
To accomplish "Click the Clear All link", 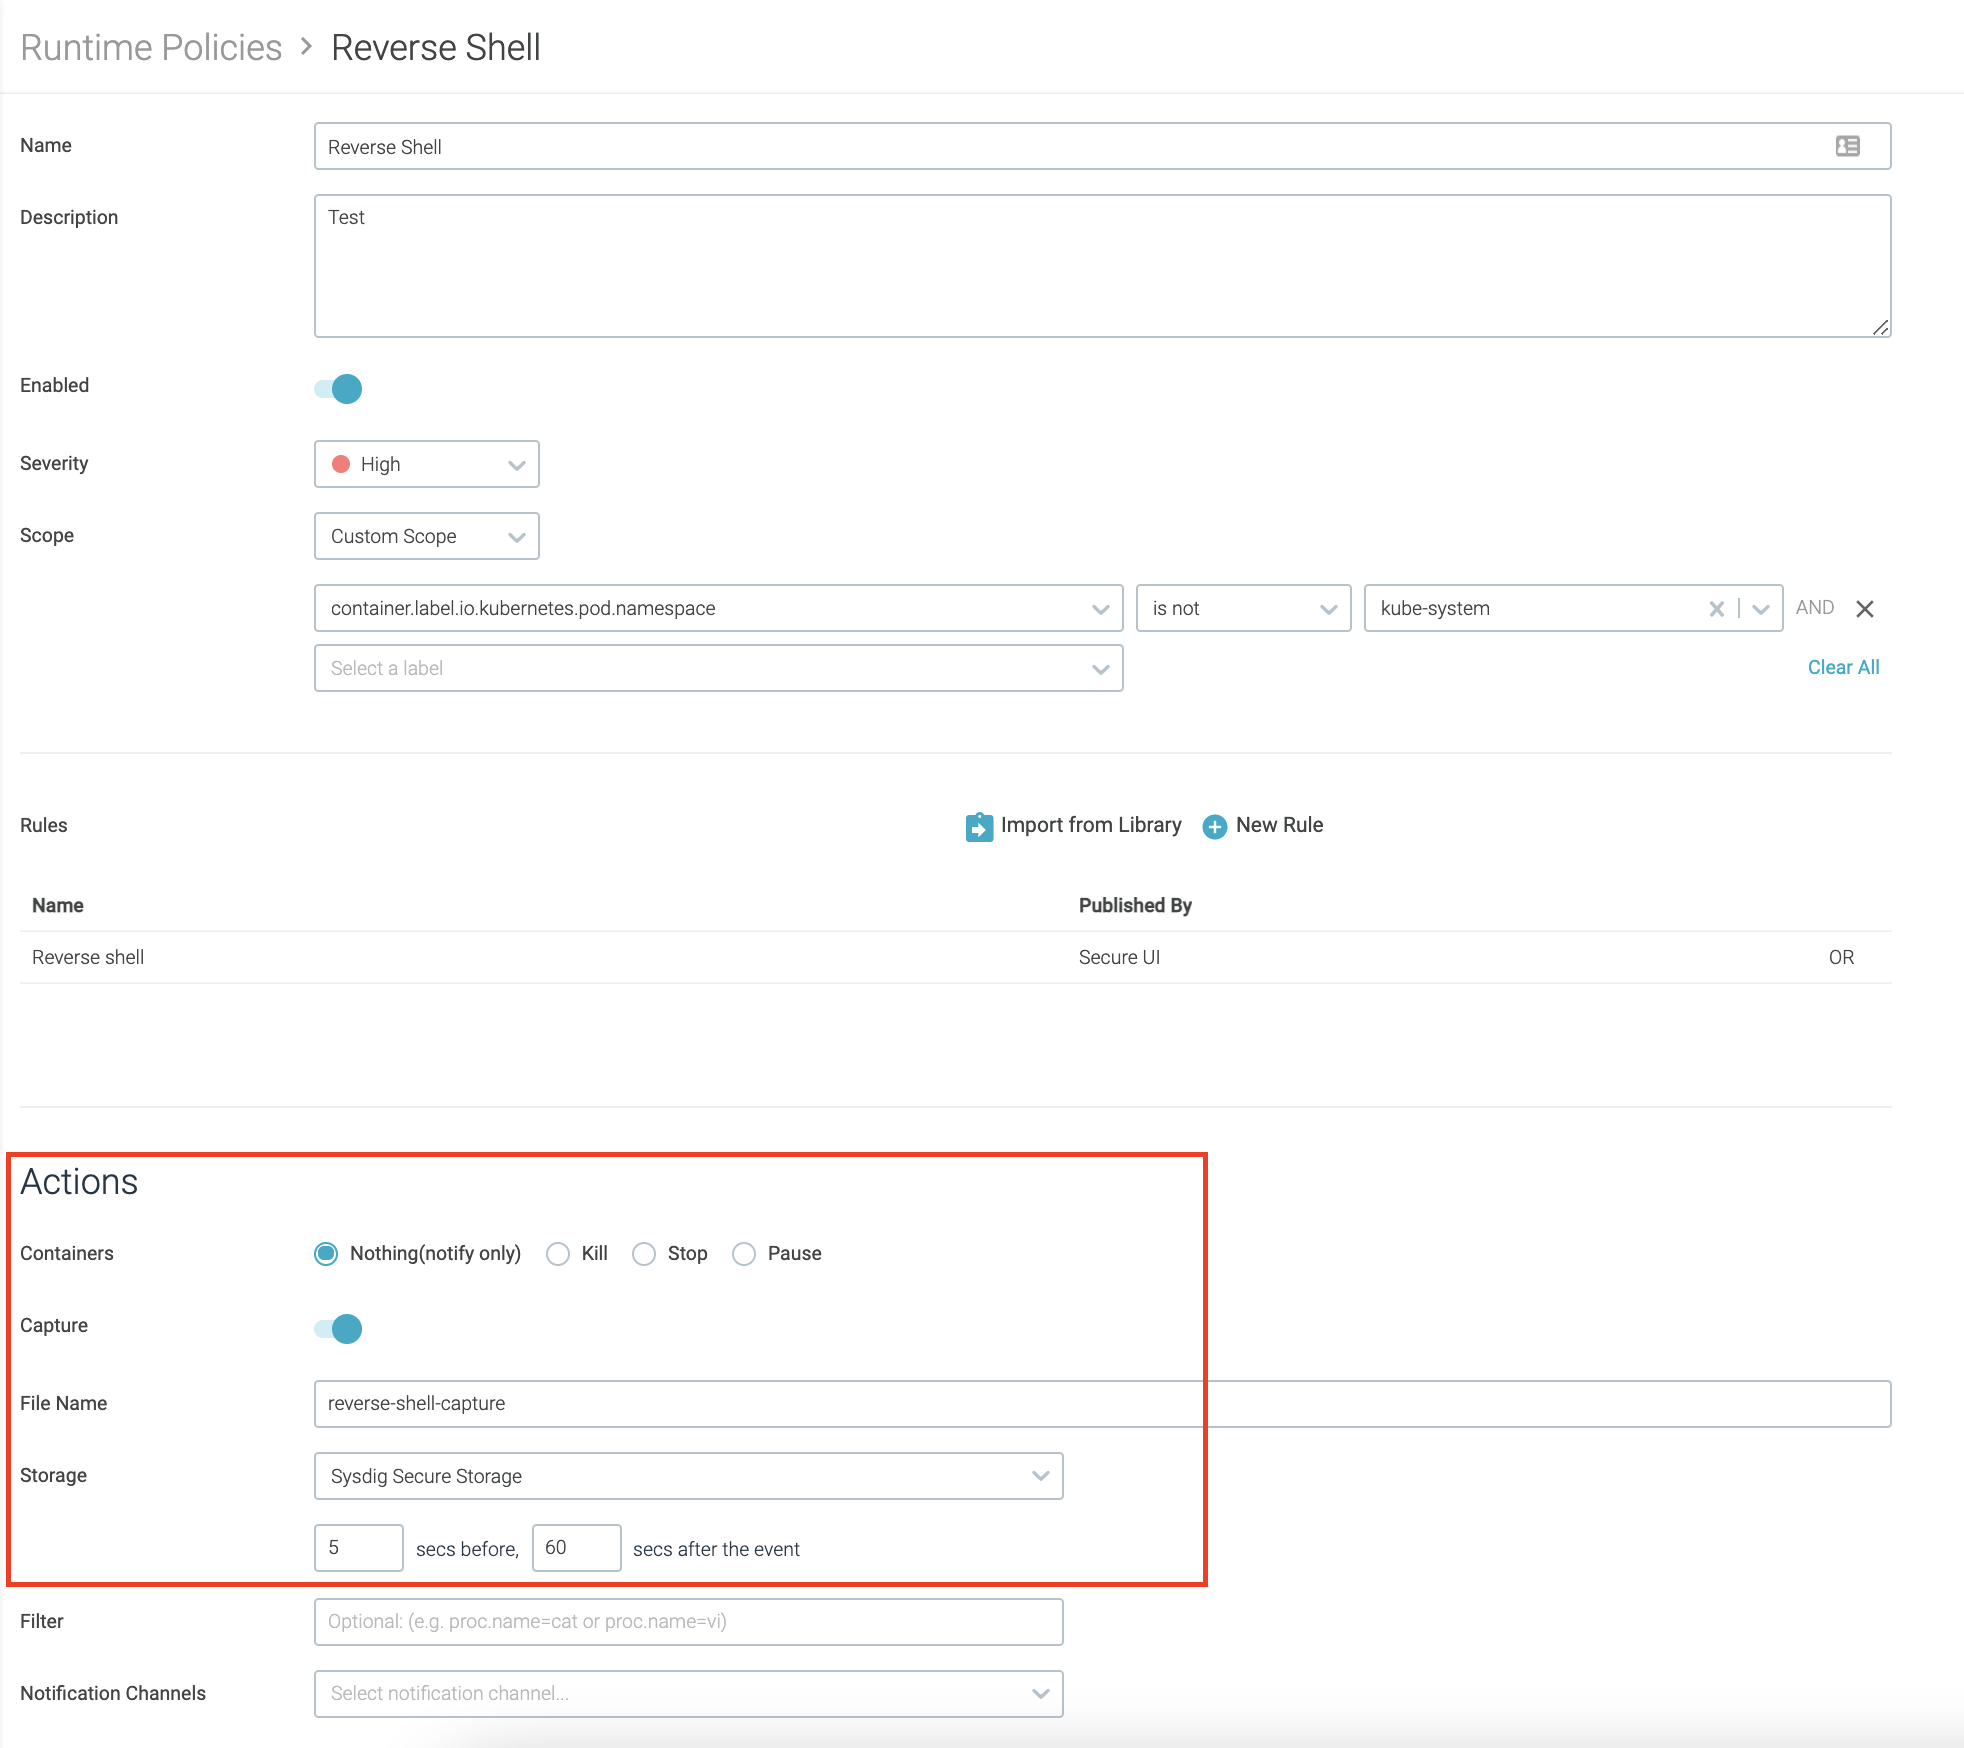I will tap(1842, 667).
